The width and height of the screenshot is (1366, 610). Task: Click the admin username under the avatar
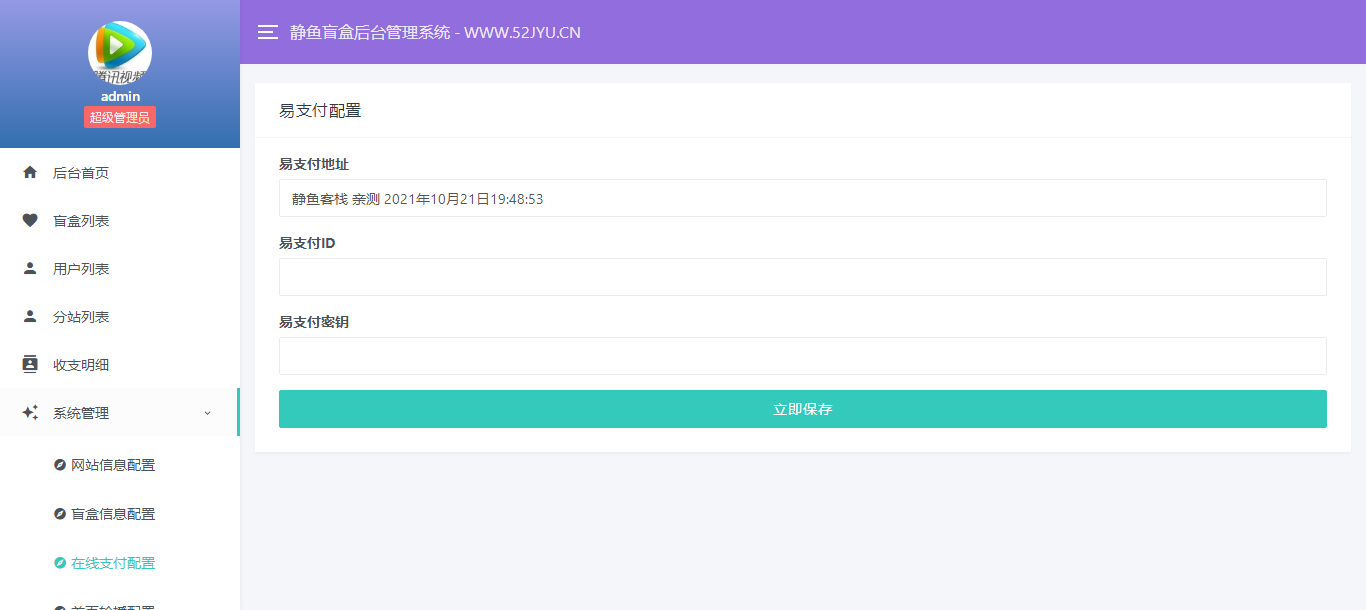[120, 96]
